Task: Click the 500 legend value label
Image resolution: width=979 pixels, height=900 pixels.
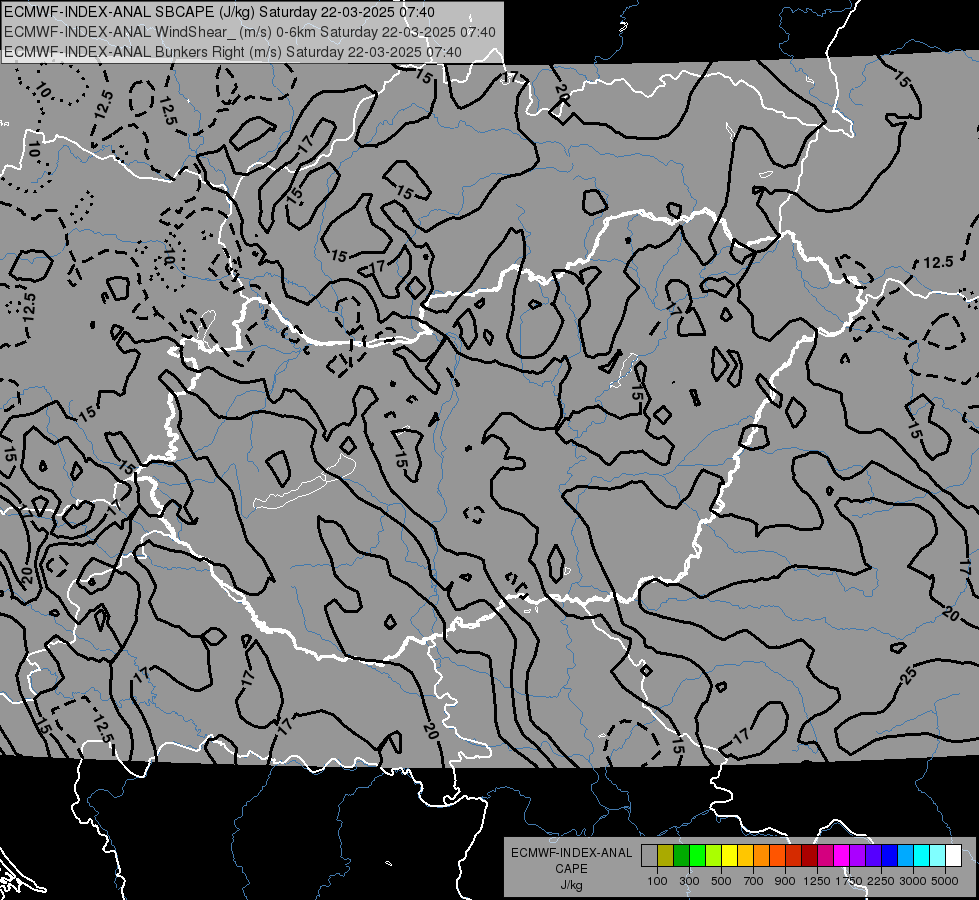Action: coord(721,881)
